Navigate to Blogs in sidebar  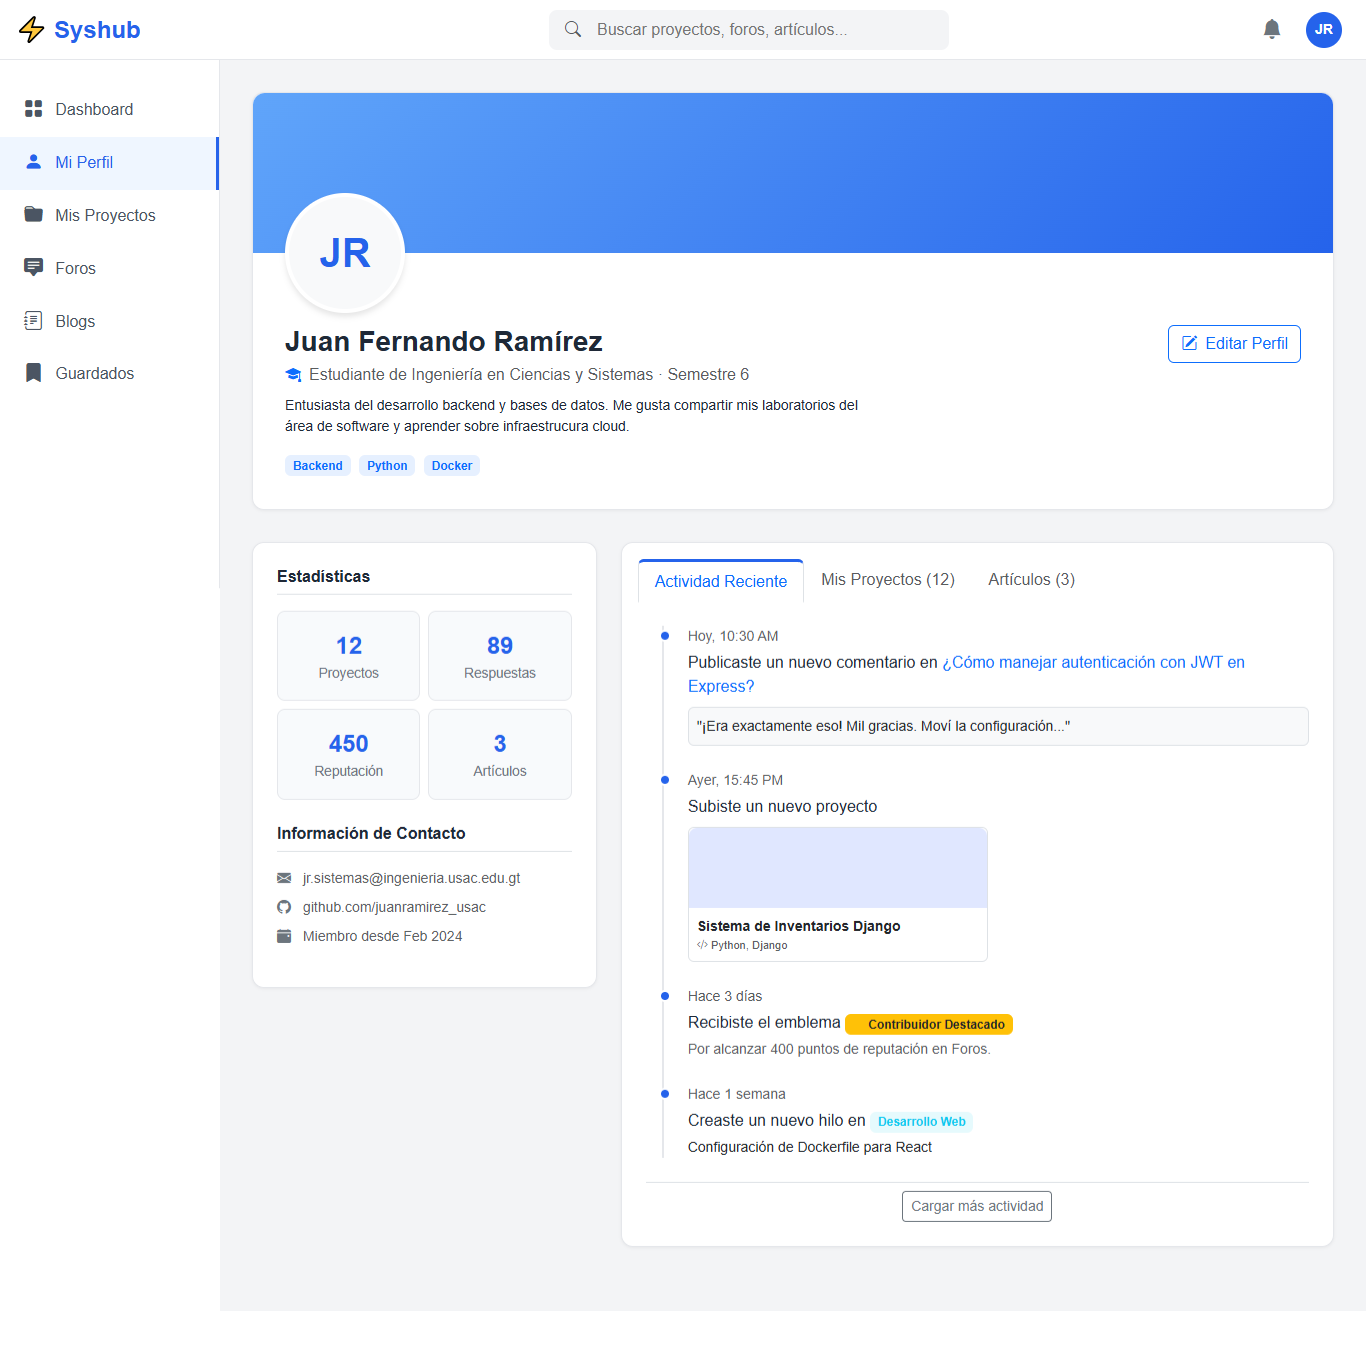tap(75, 321)
